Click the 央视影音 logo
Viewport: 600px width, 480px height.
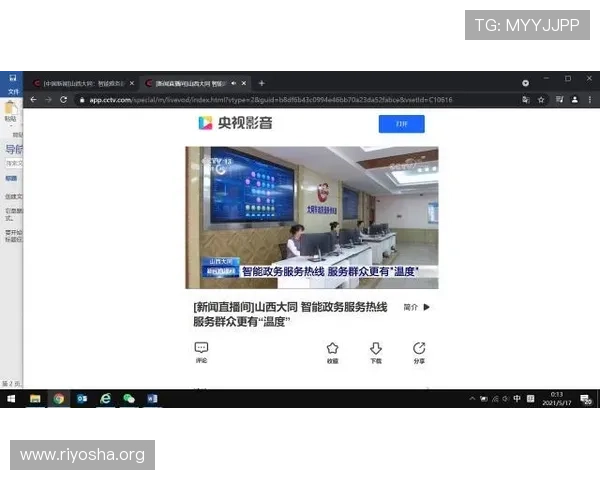(x=235, y=123)
